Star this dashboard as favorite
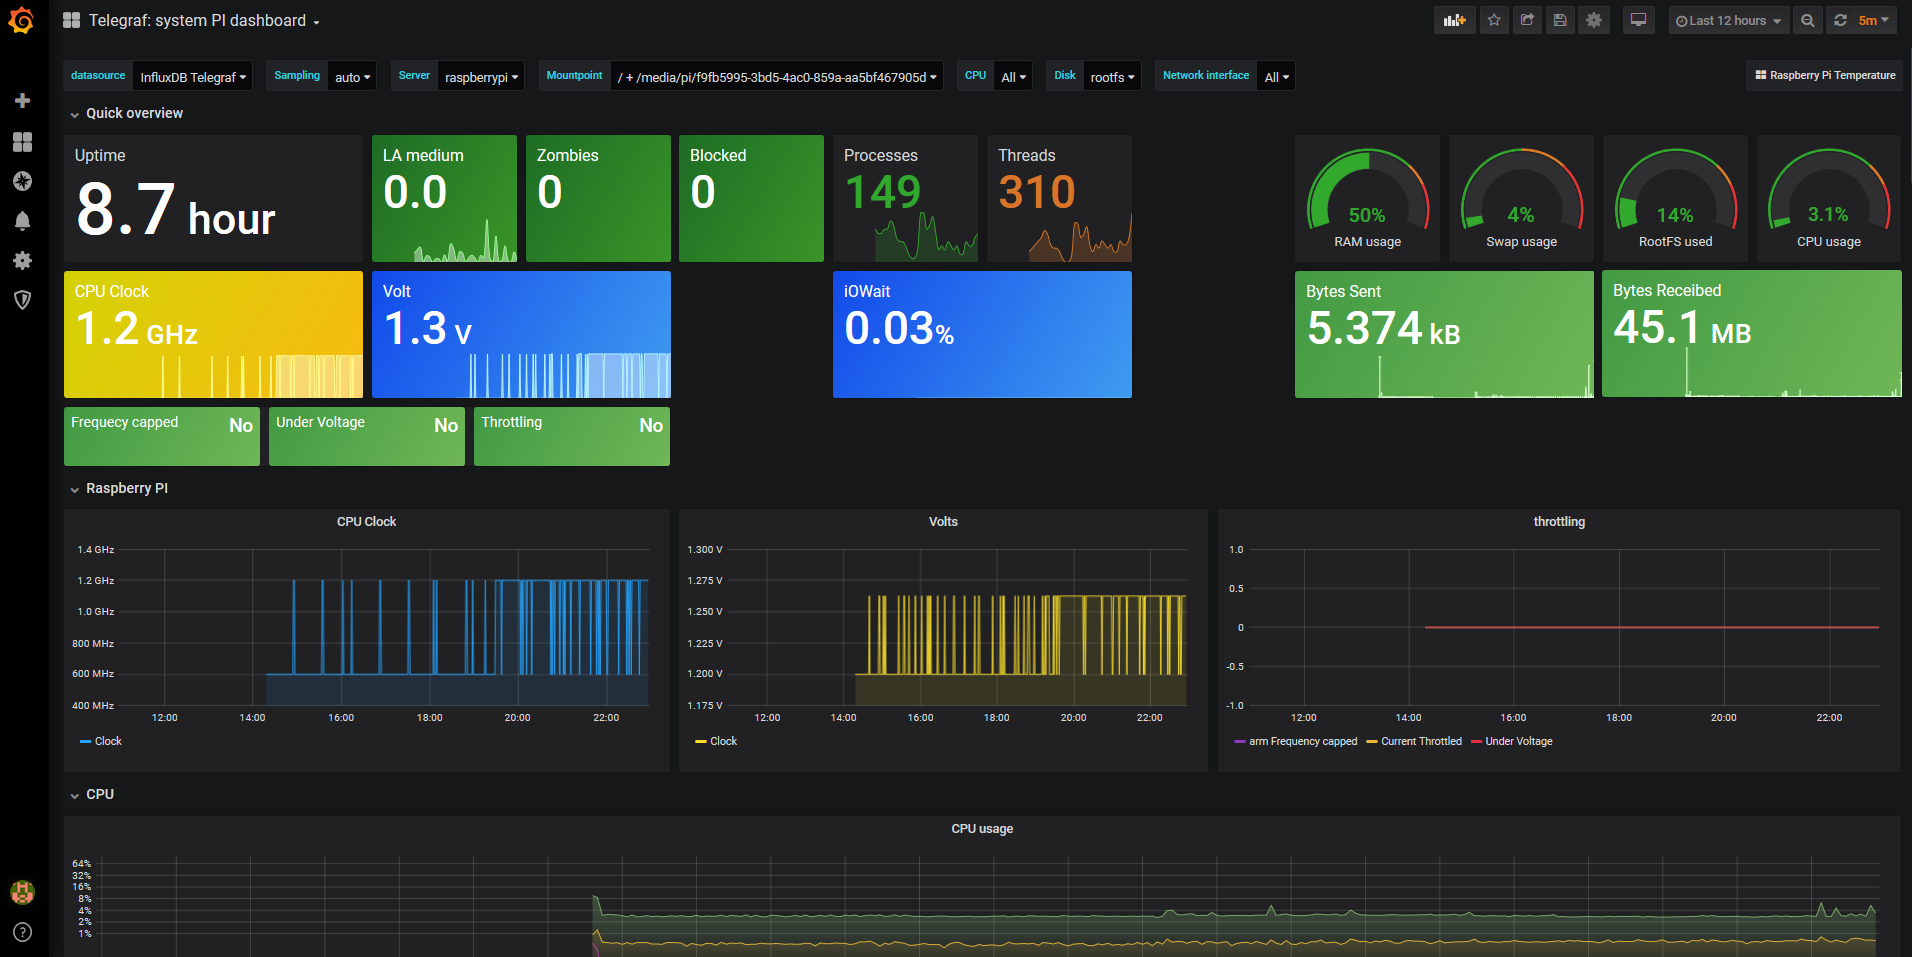1912x957 pixels. pos(1494,20)
